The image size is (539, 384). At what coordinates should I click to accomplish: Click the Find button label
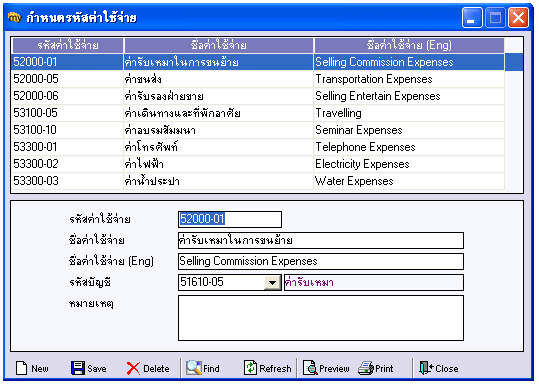[211, 369]
